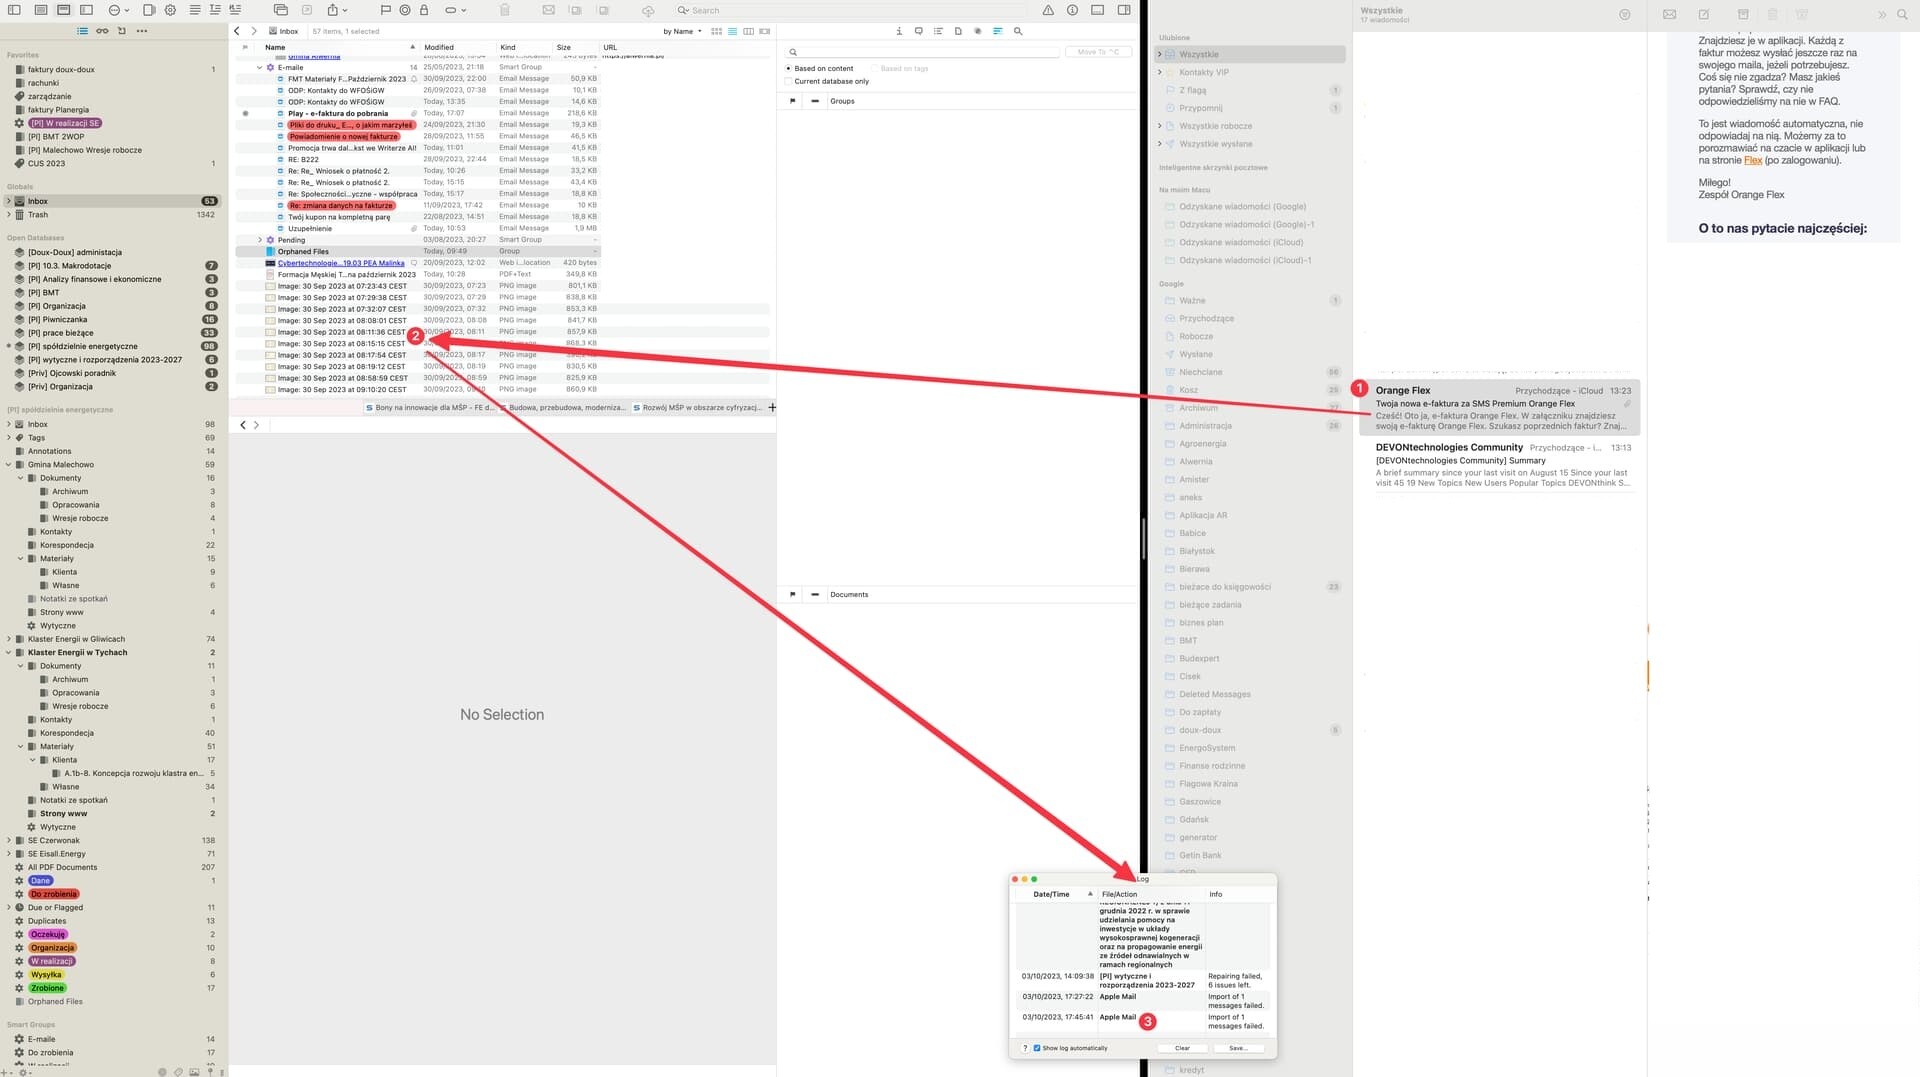Viewport: 1920px width, 1077px height.
Task: Open the circled info inspector icon
Action: pyautogui.click(x=1072, y=10)
